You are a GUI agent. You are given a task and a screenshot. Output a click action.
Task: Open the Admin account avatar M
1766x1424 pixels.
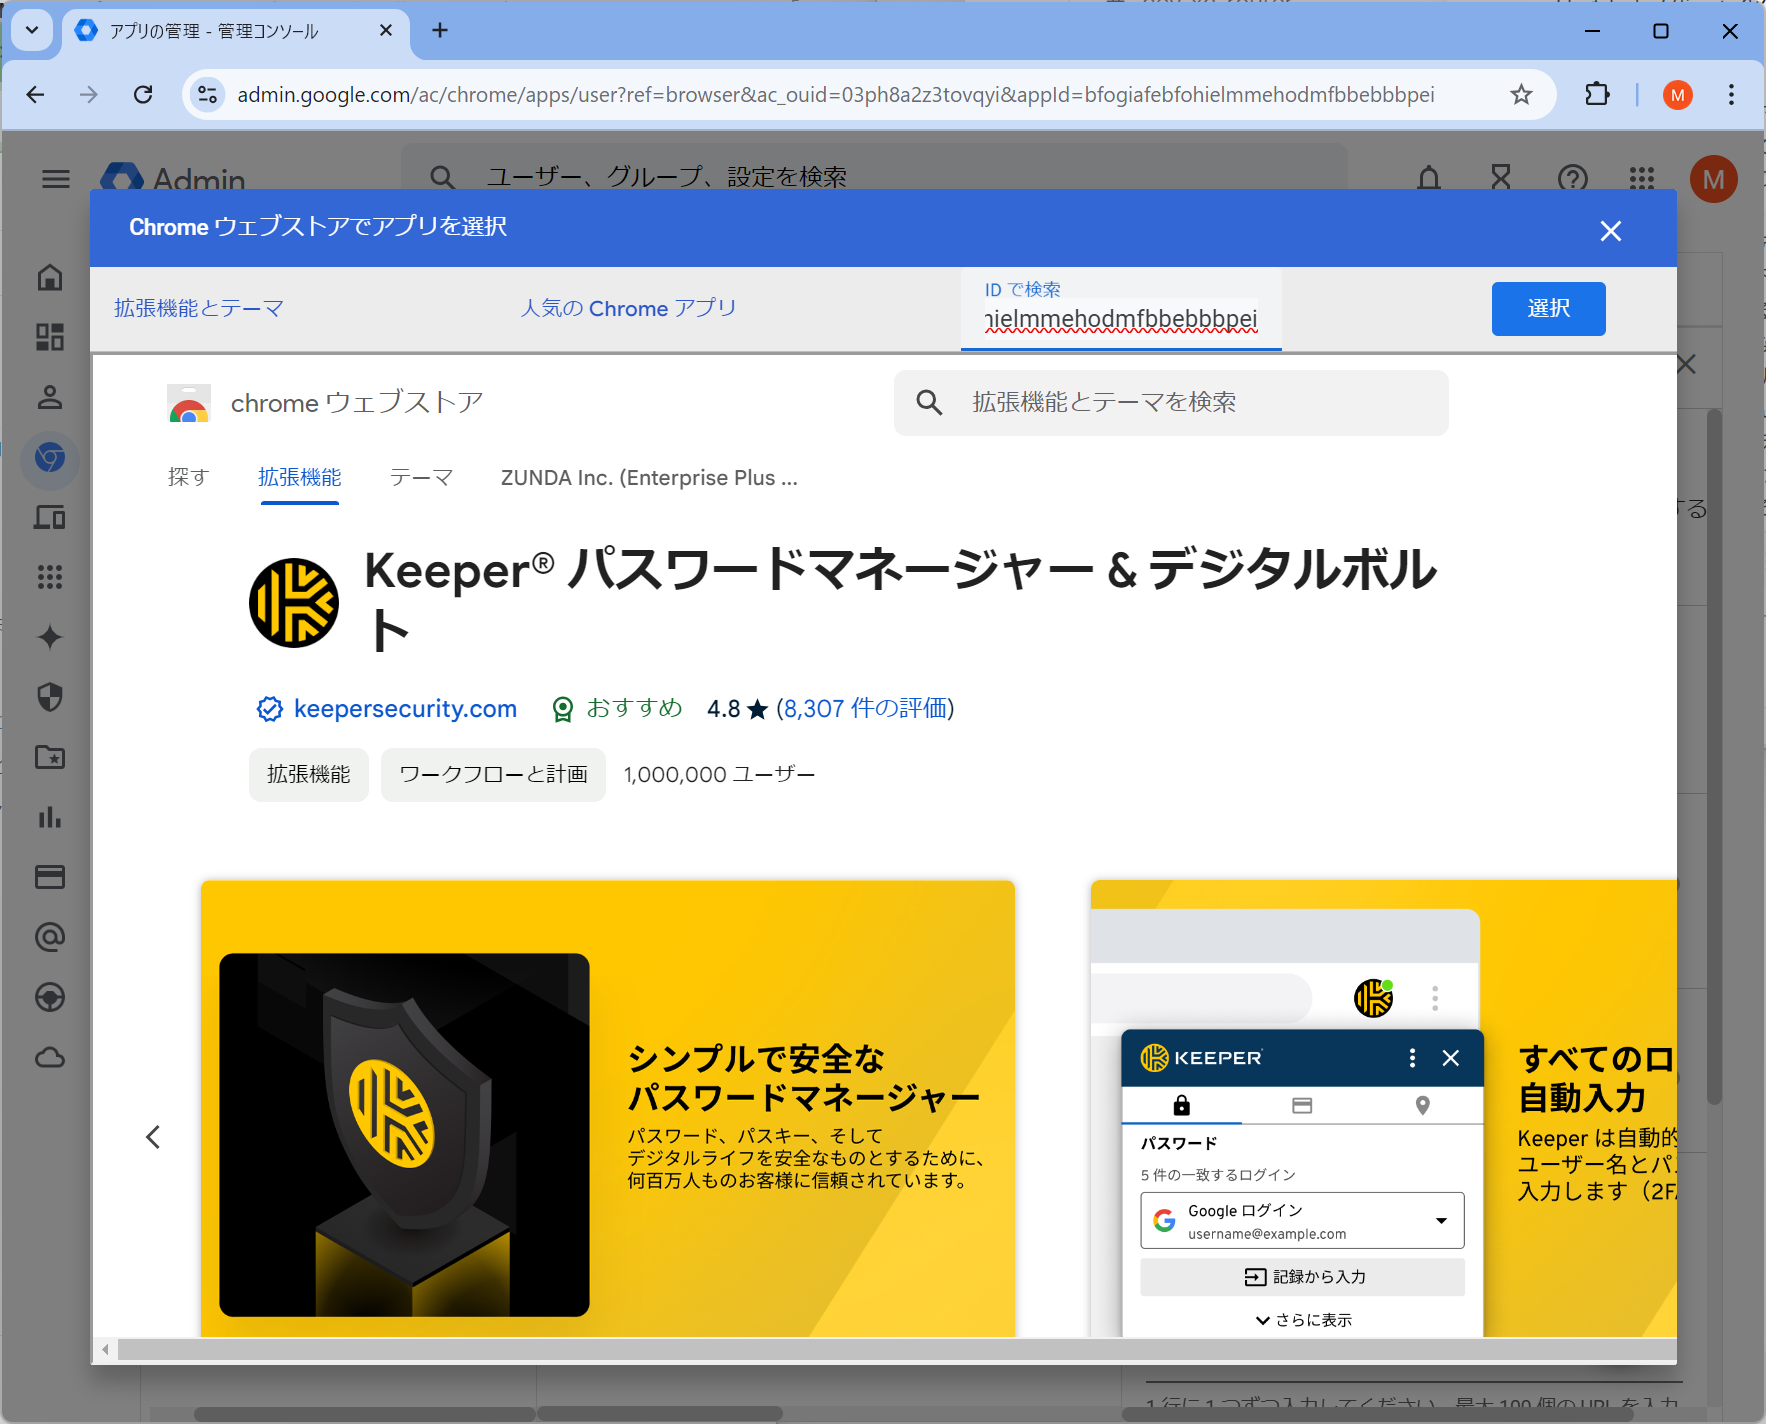[x=1714, y=179]
